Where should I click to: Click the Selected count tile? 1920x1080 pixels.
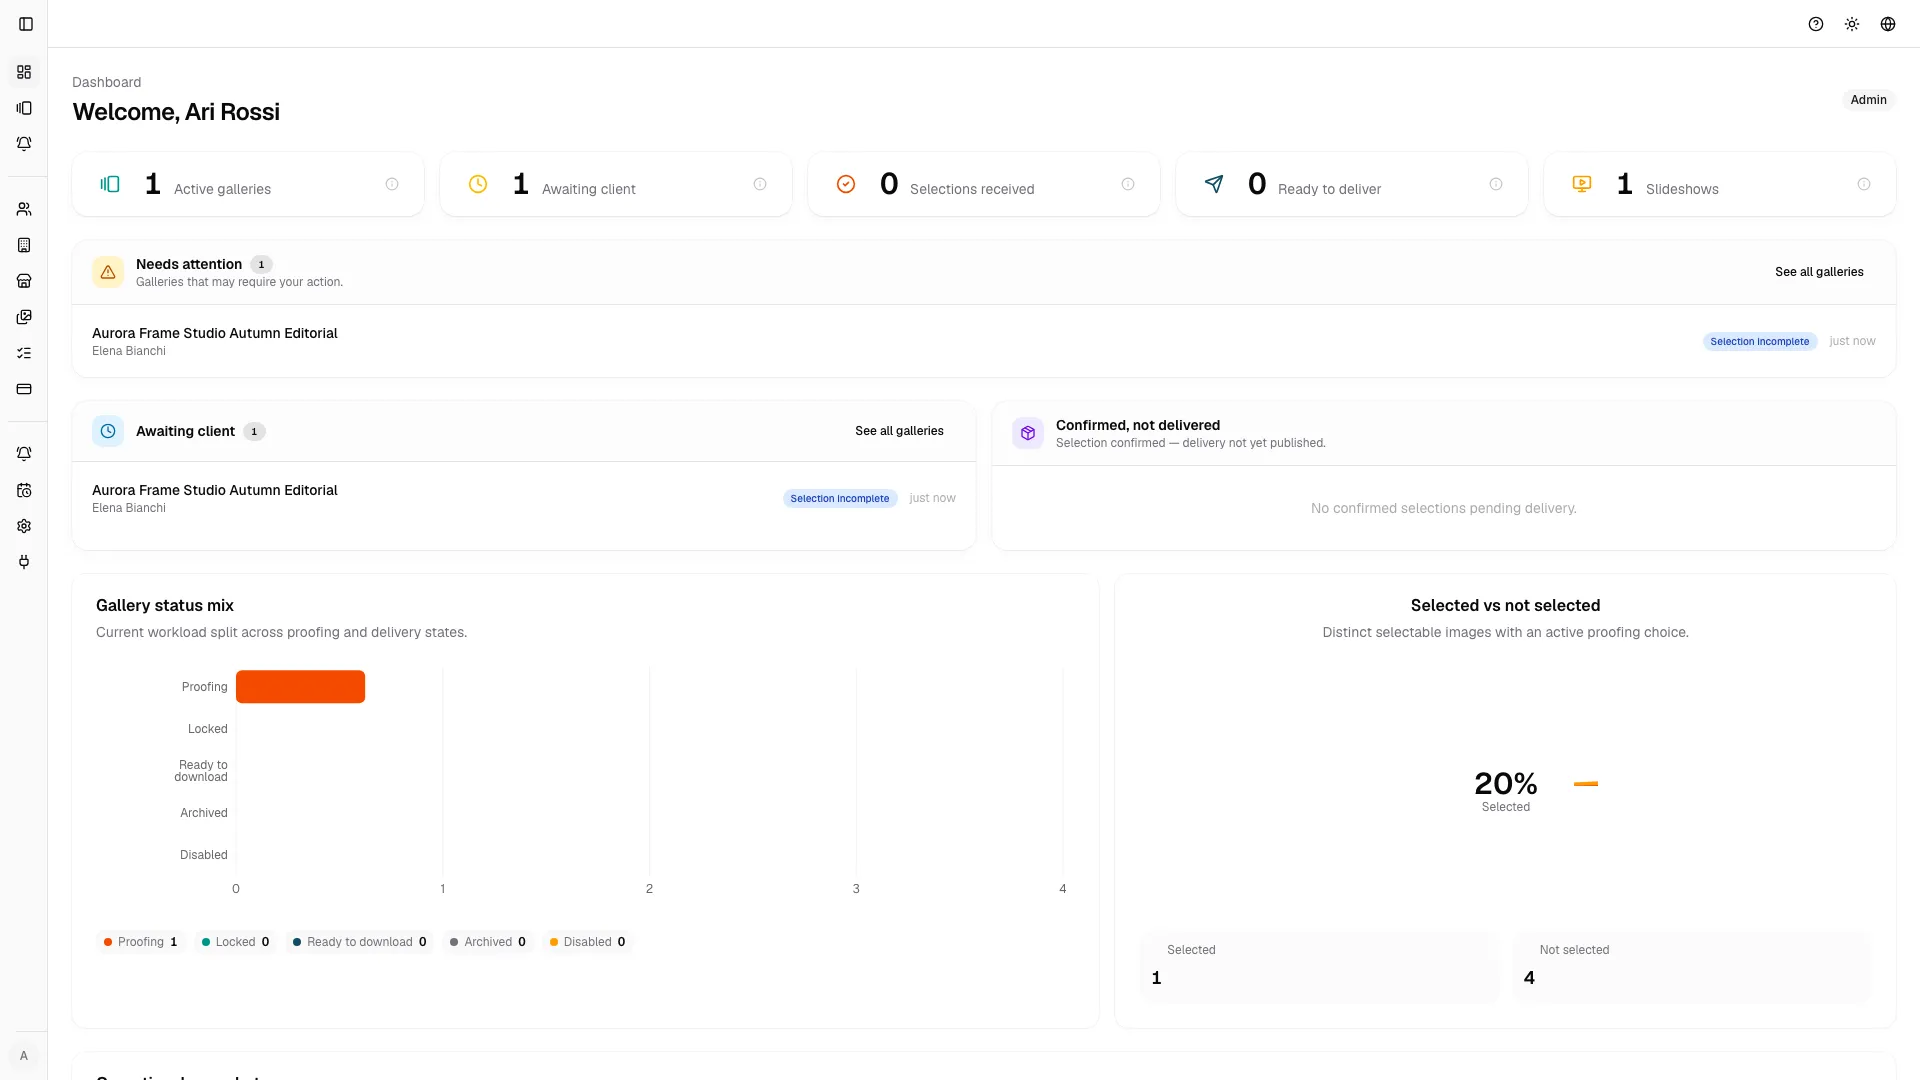[x=1319, y=967]
